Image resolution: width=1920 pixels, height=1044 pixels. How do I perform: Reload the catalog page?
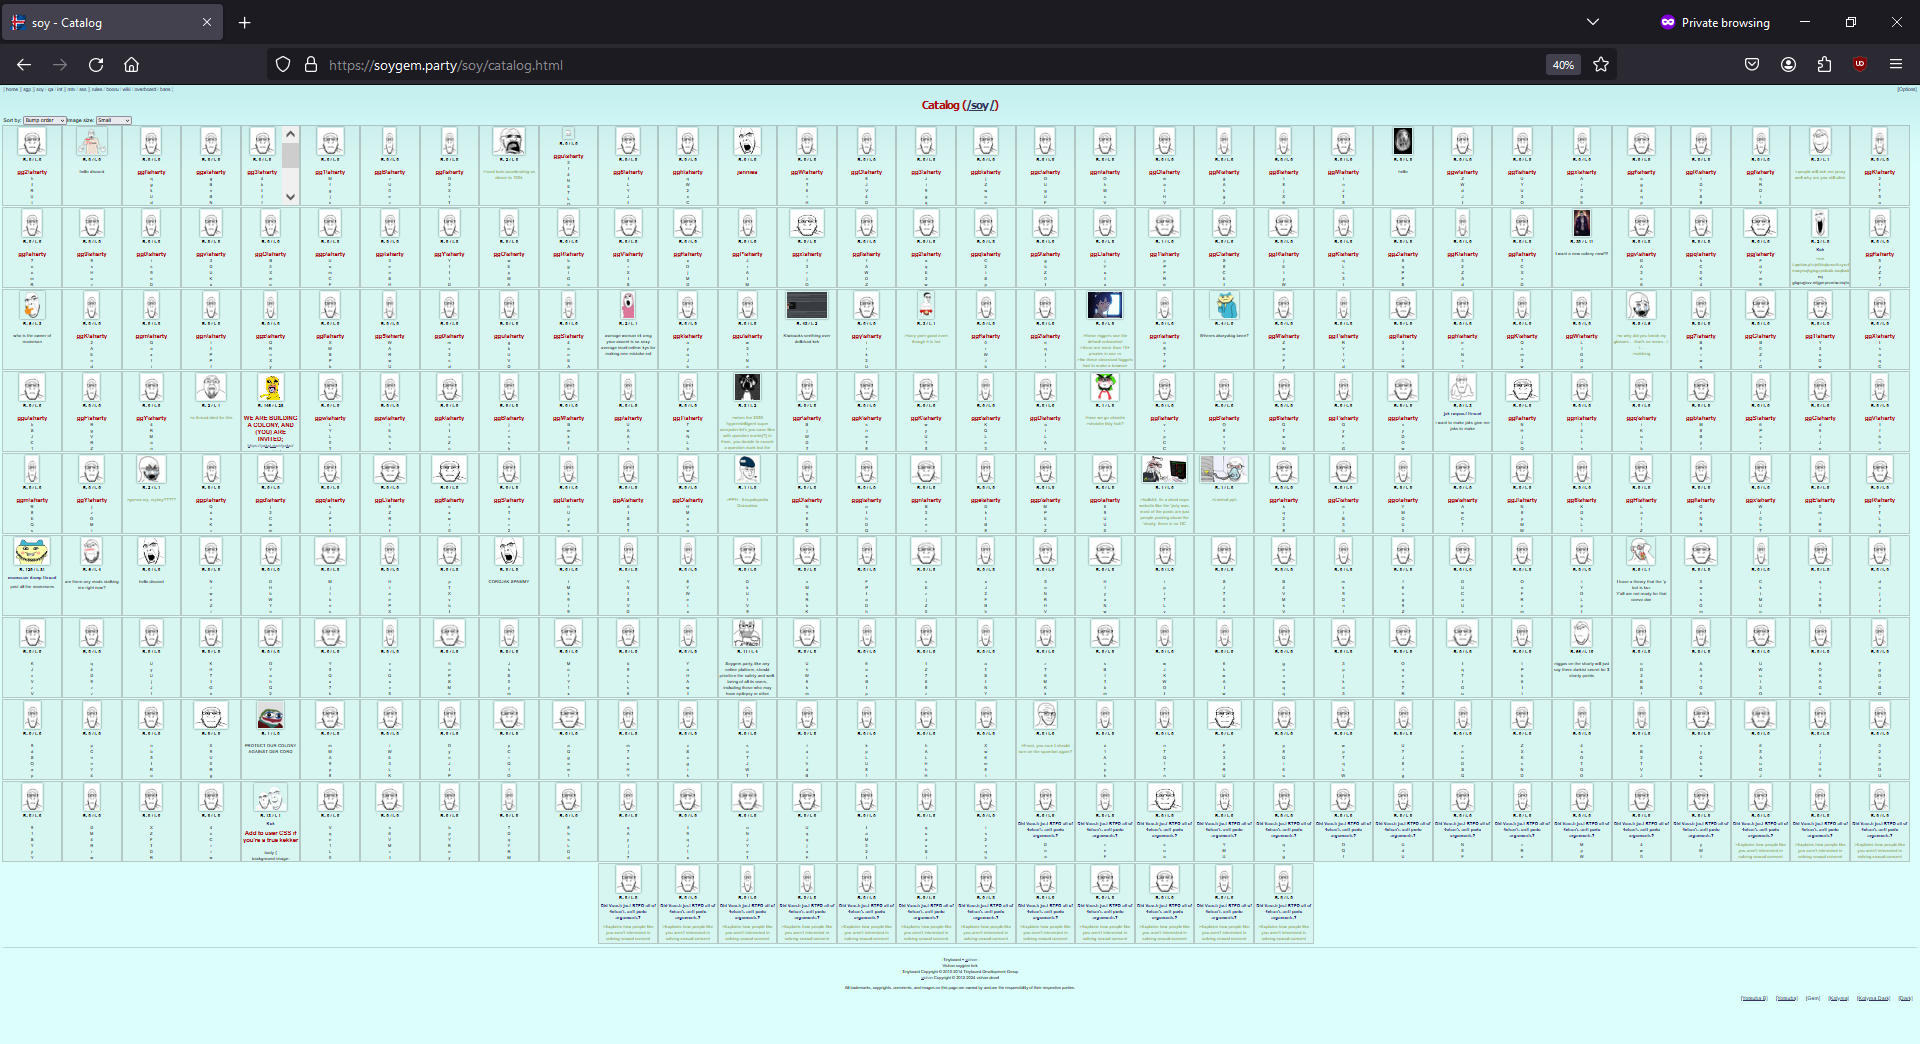point(96,65)
